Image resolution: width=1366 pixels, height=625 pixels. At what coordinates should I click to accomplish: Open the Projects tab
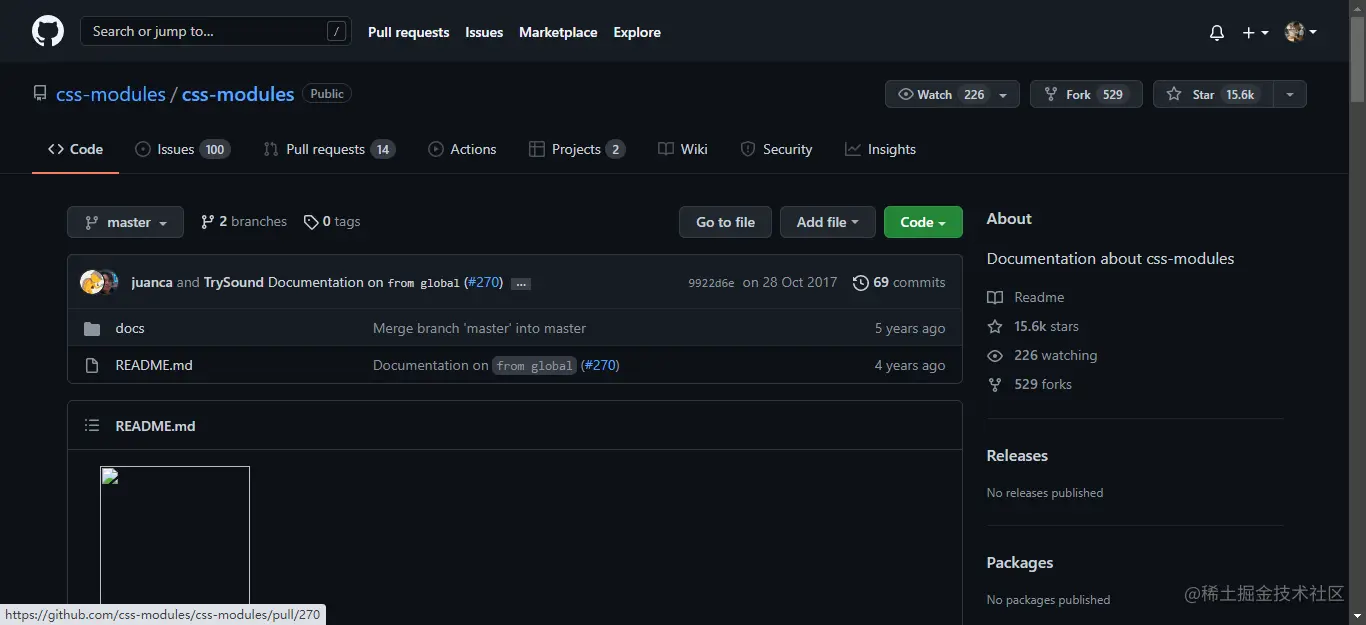click(577, 149)
